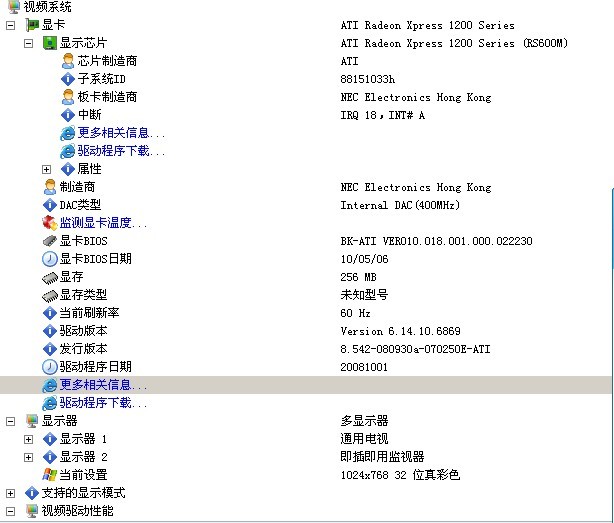Collapse the 显示器 node
Viewport: 614px width, 523px height.
coord(11,422)
